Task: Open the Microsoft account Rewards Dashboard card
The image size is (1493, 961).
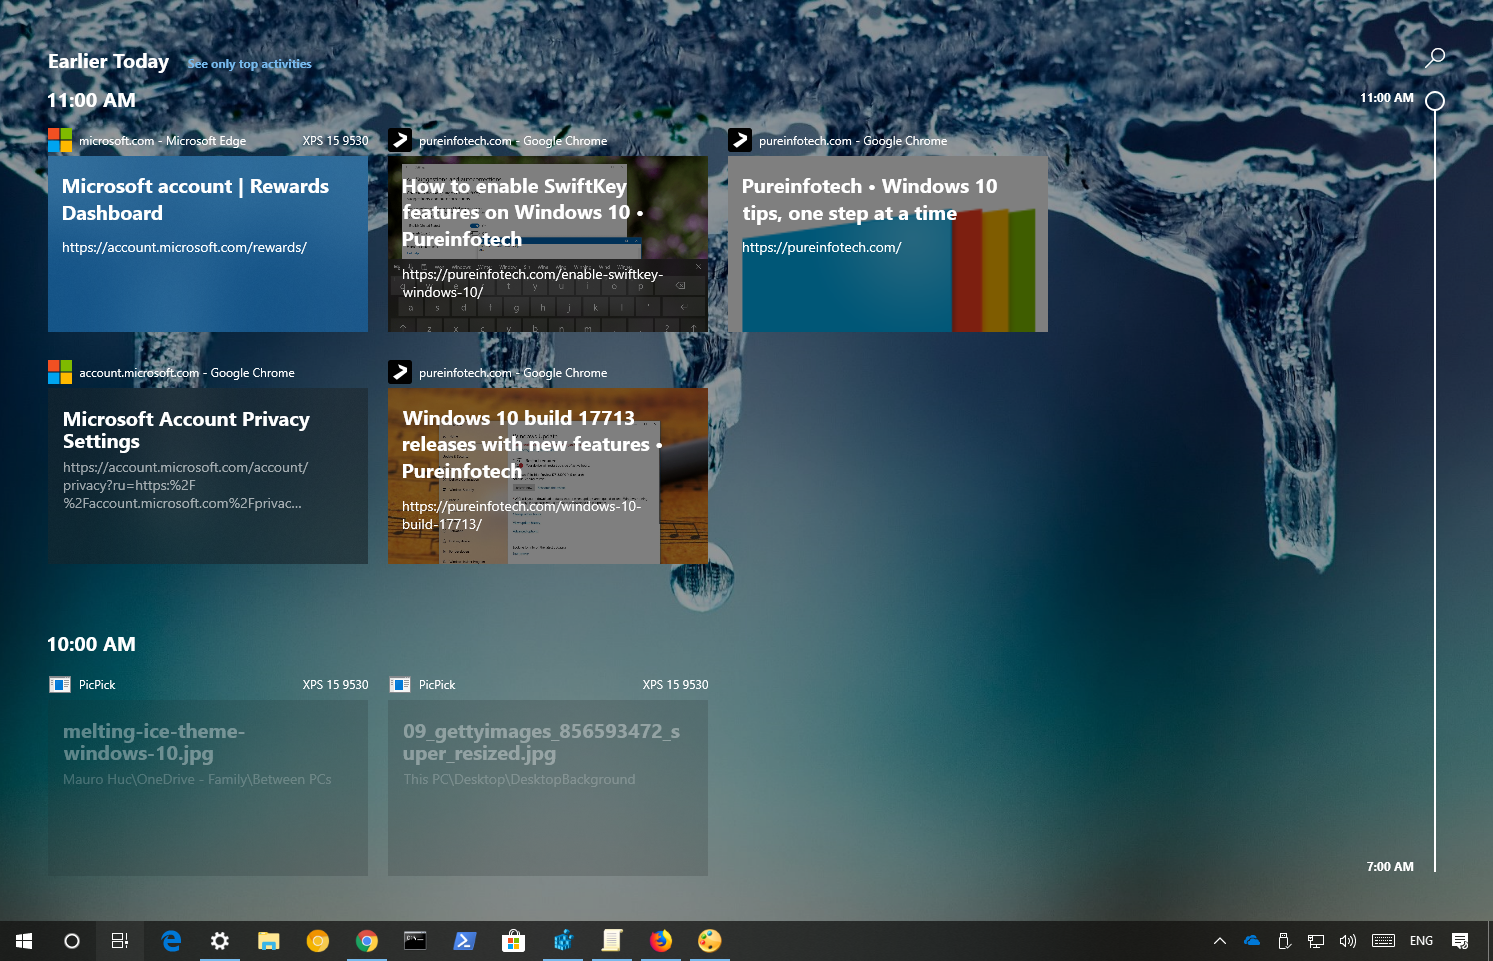Action: click(208, 244)
